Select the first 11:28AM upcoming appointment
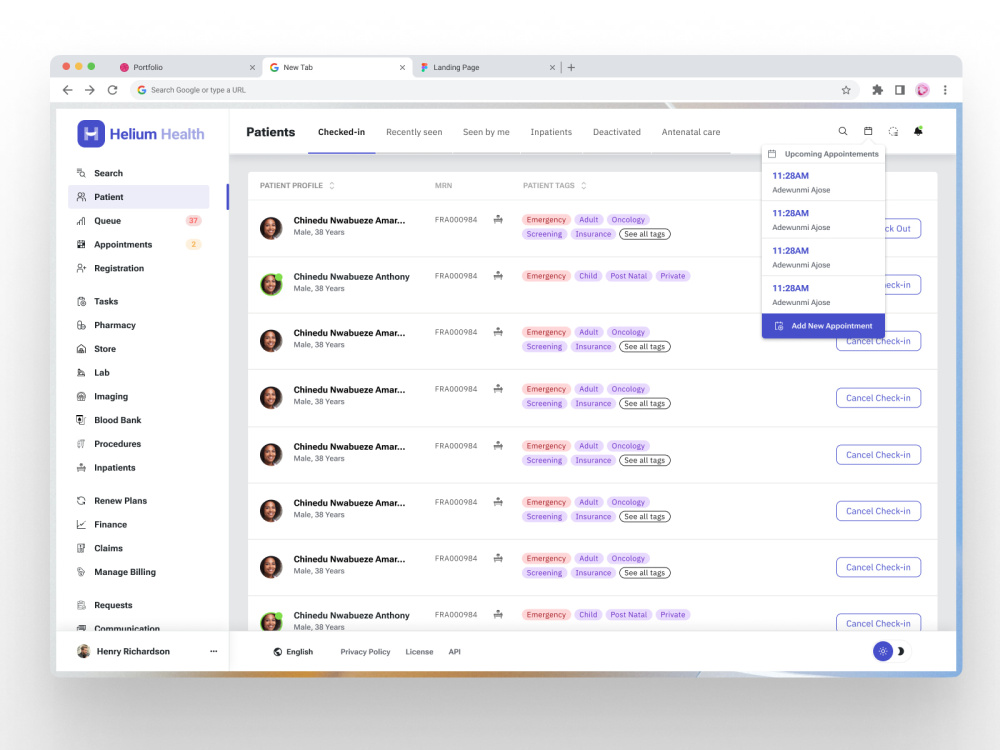Viewport: 1000px width, 750px height. pyautogui.click(x=823, y=182)
